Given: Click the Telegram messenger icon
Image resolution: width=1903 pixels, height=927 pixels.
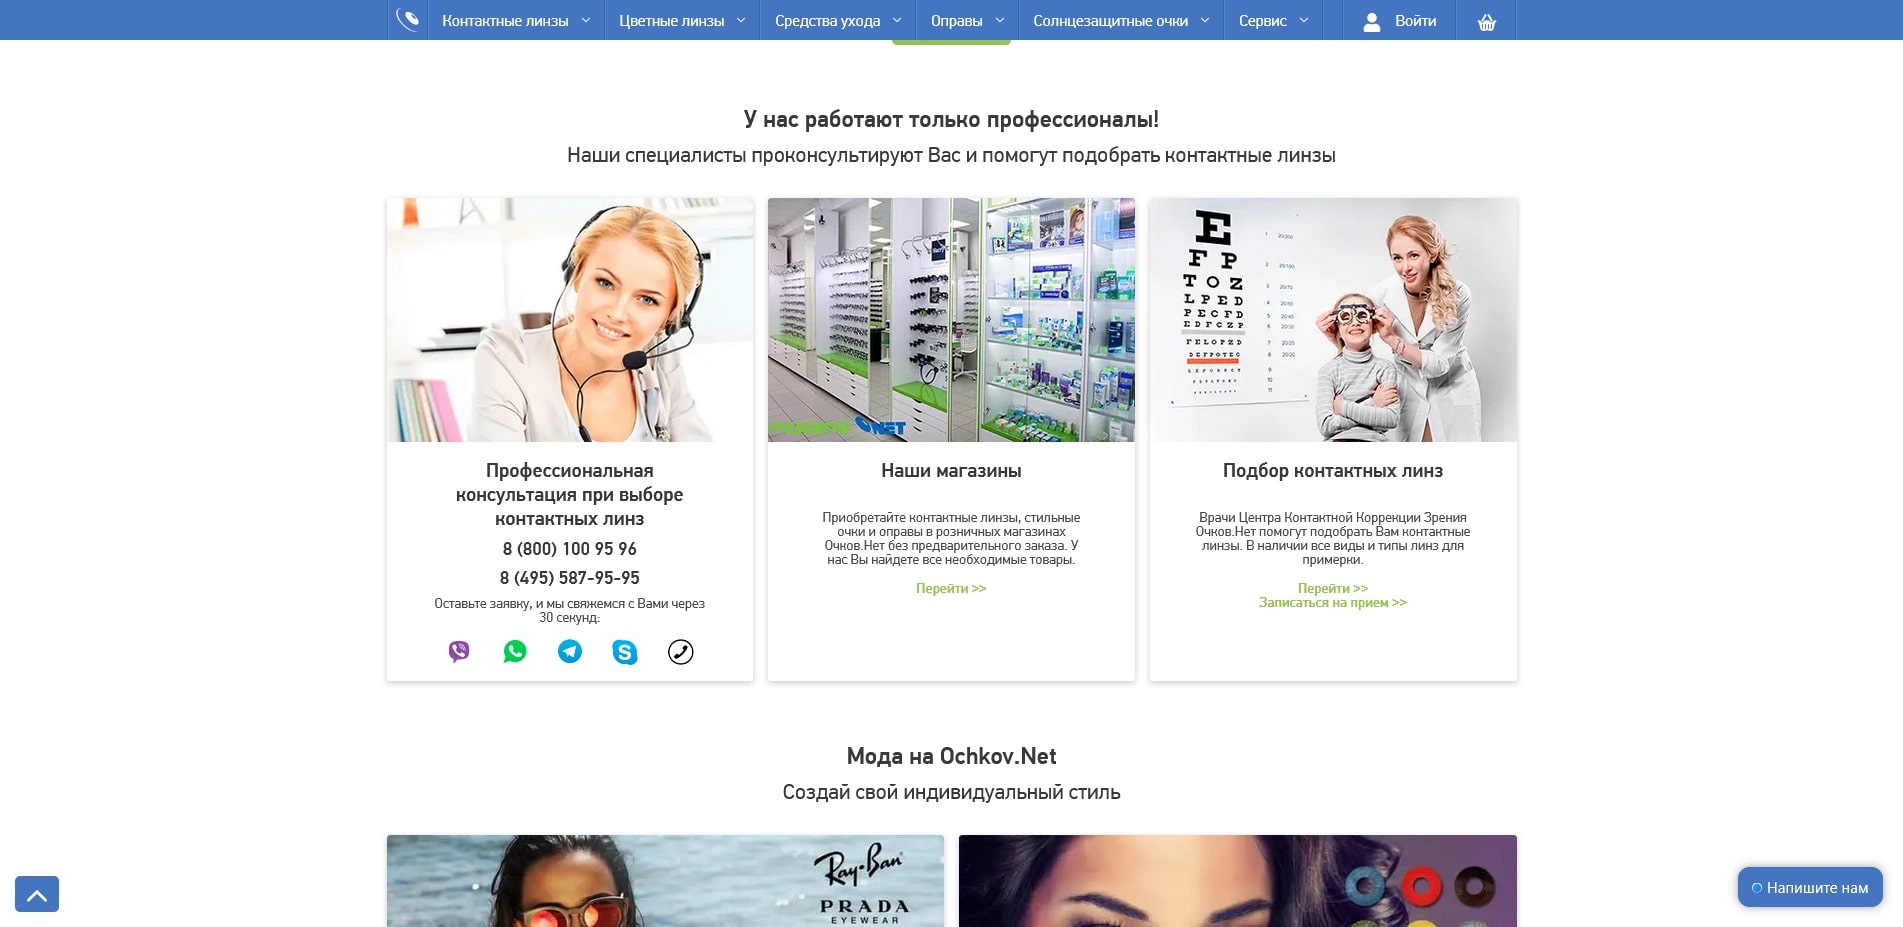Looking at the screenshot, I should pyautogui.click(x=570, y=652).
